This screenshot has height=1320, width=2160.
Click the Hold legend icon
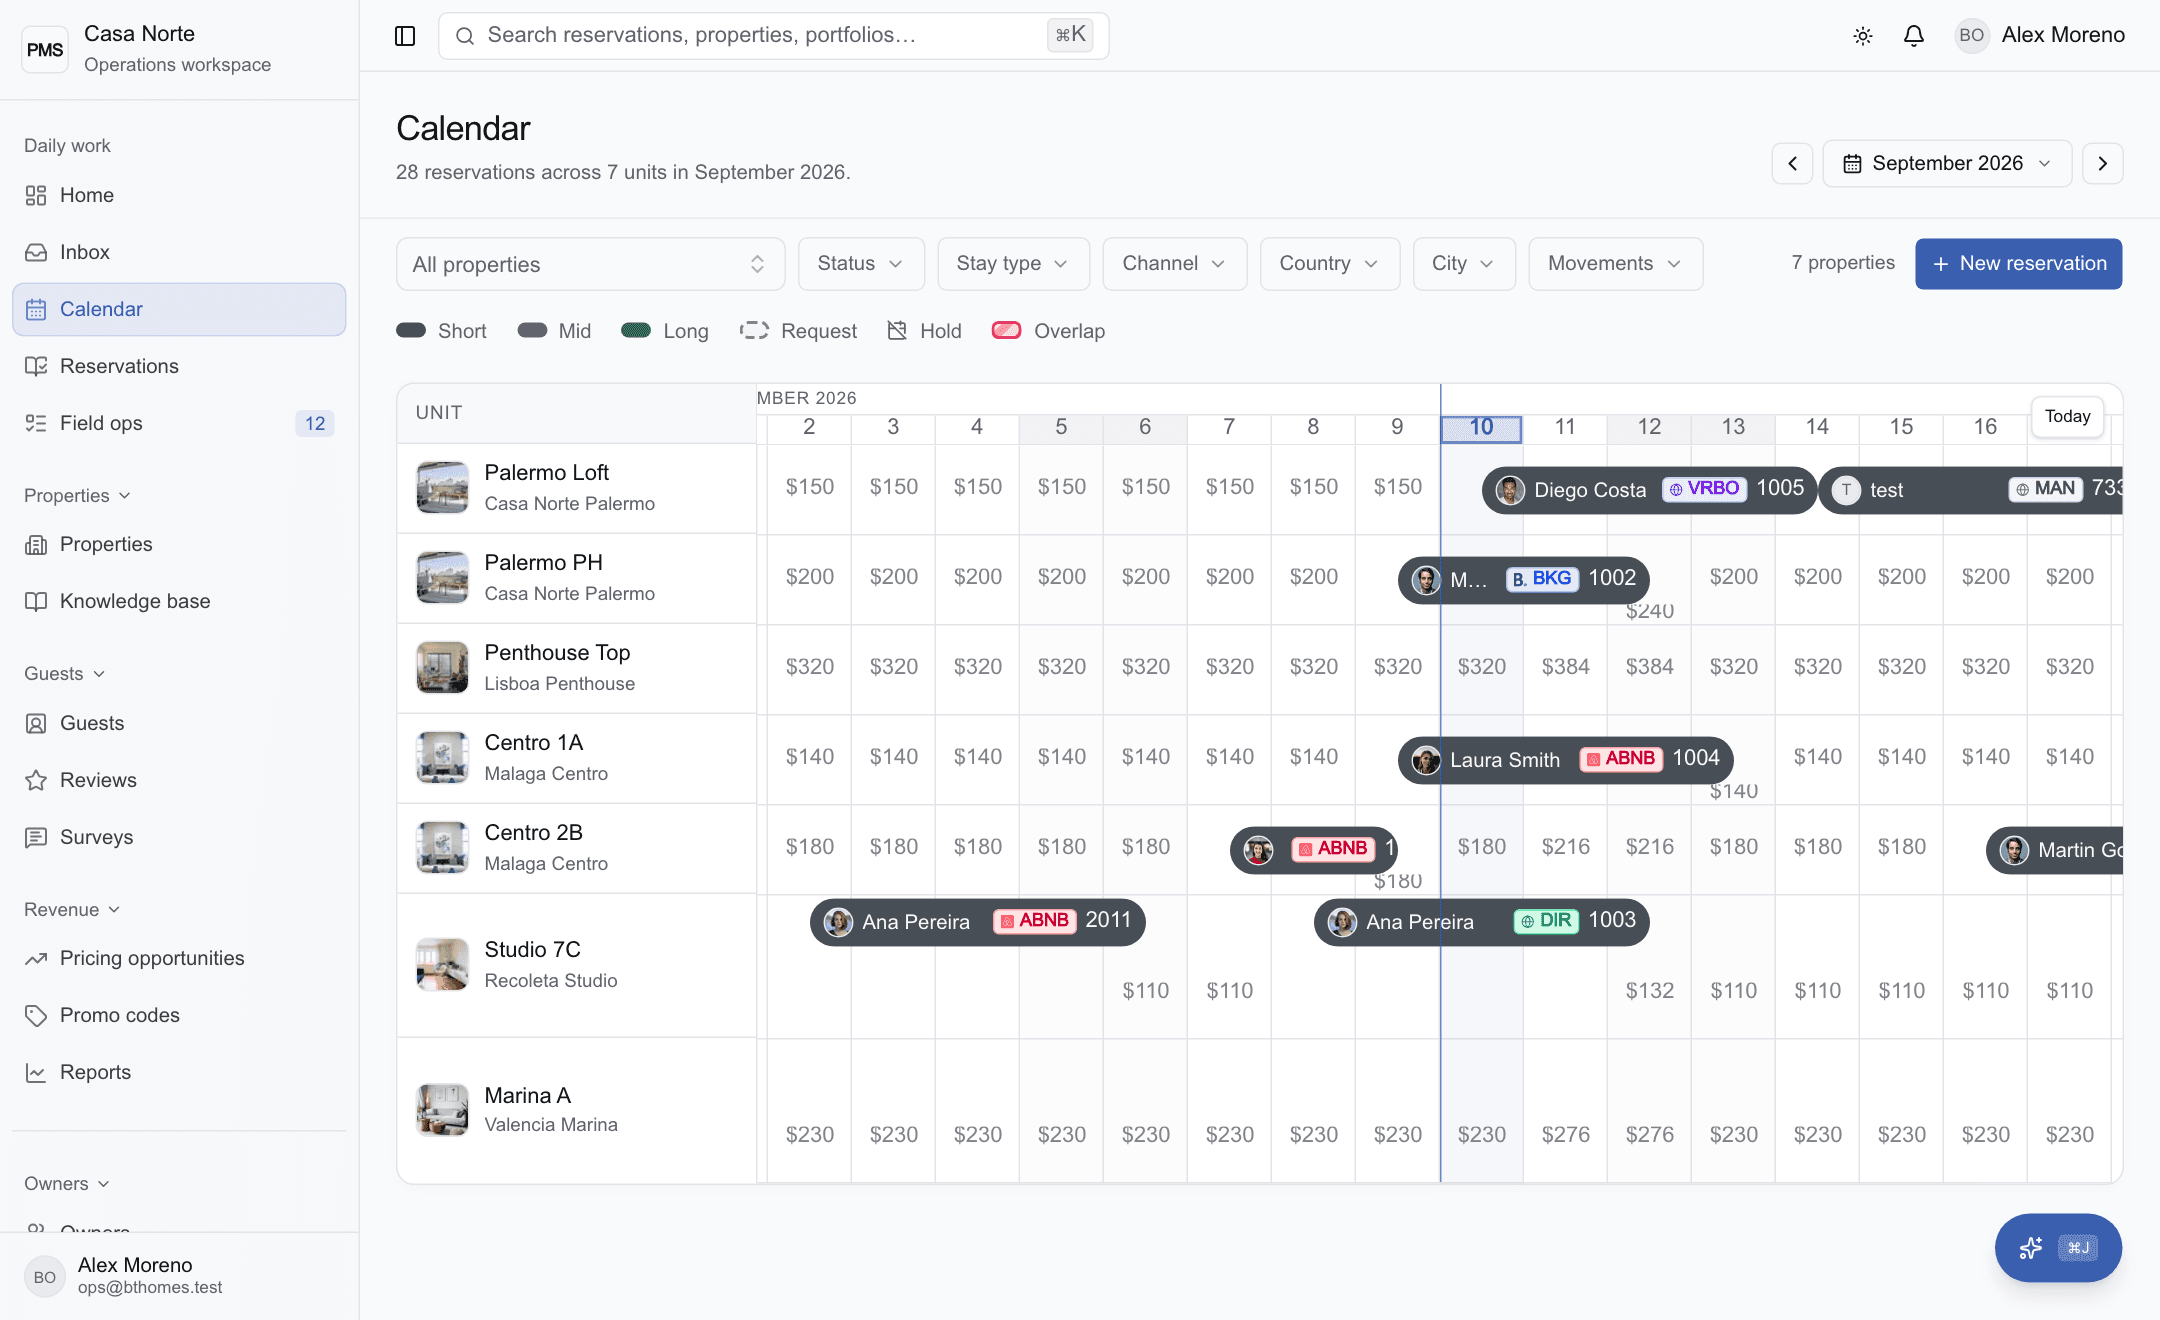897,330
